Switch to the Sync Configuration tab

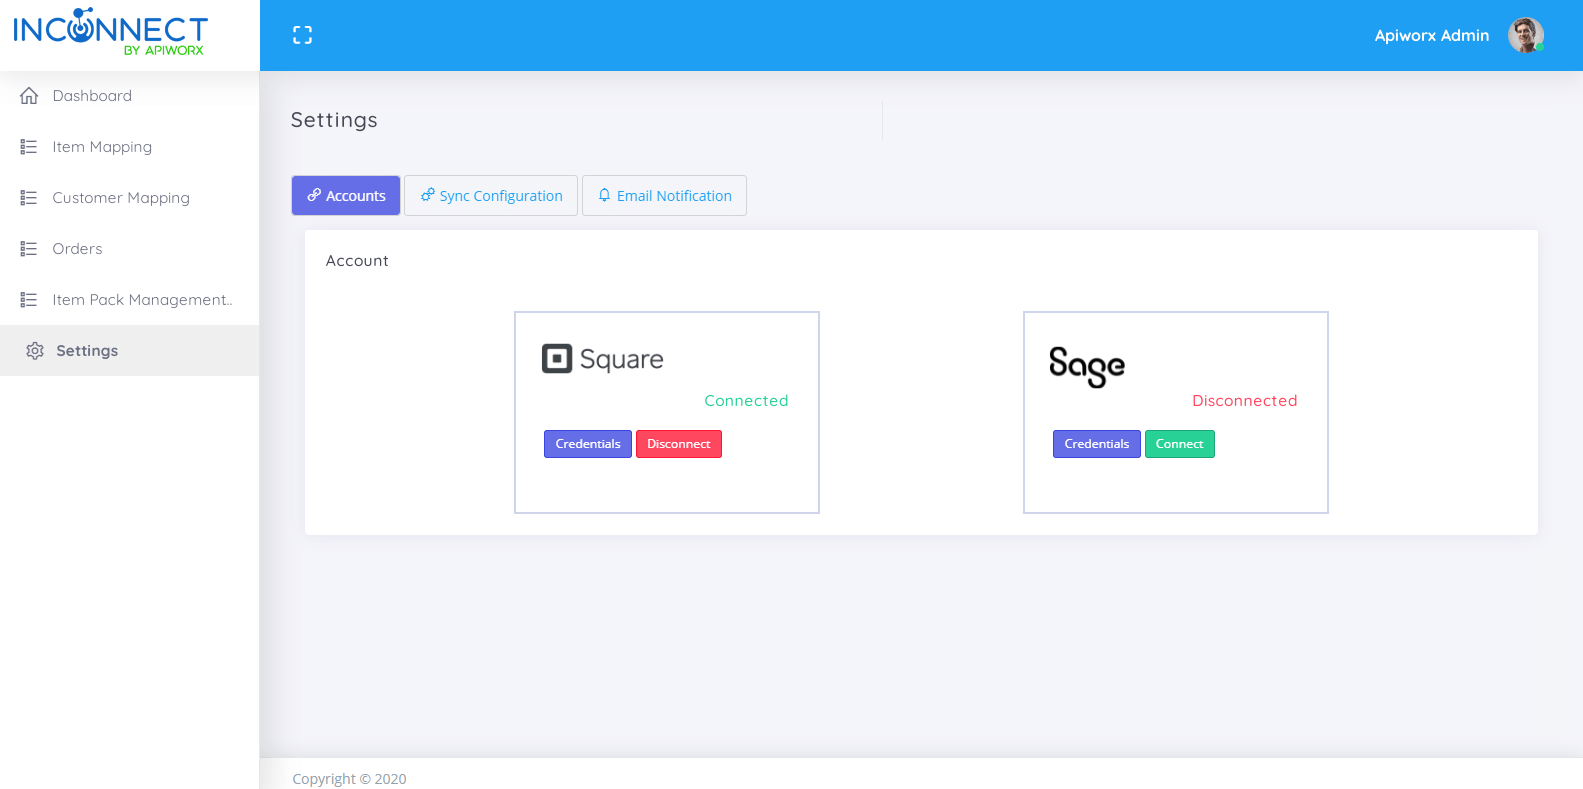pos(491,196)
